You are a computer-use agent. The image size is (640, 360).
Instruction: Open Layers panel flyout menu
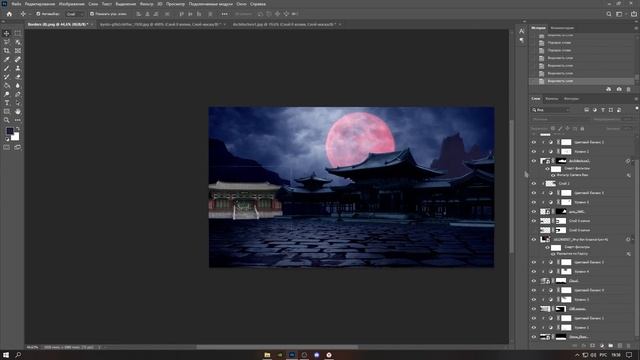(x=636, y=99)
